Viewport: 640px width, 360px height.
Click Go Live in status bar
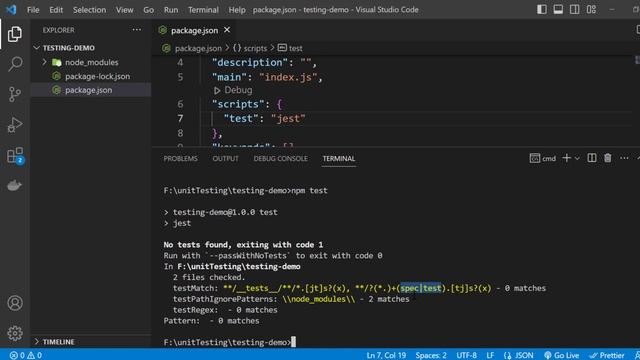pyautogui.click(x=561, y=355)
